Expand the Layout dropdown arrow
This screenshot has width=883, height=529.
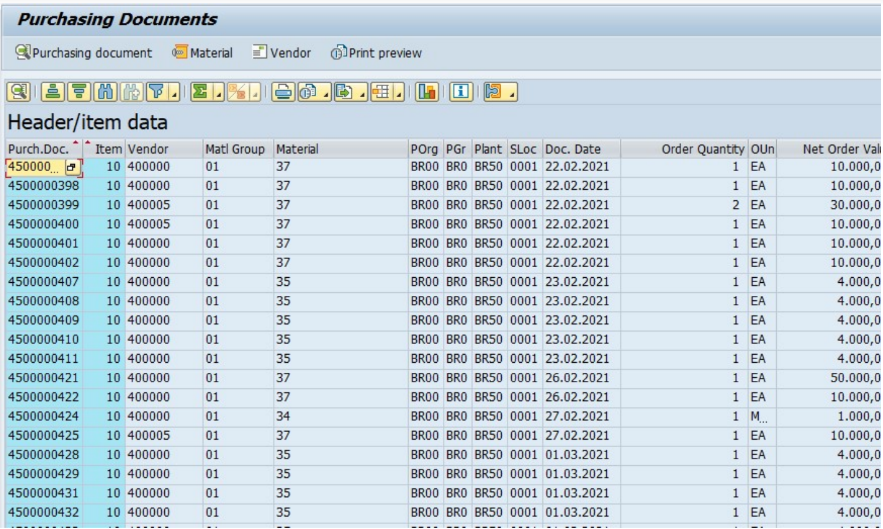pyautogui.click(x=399, y=92)
